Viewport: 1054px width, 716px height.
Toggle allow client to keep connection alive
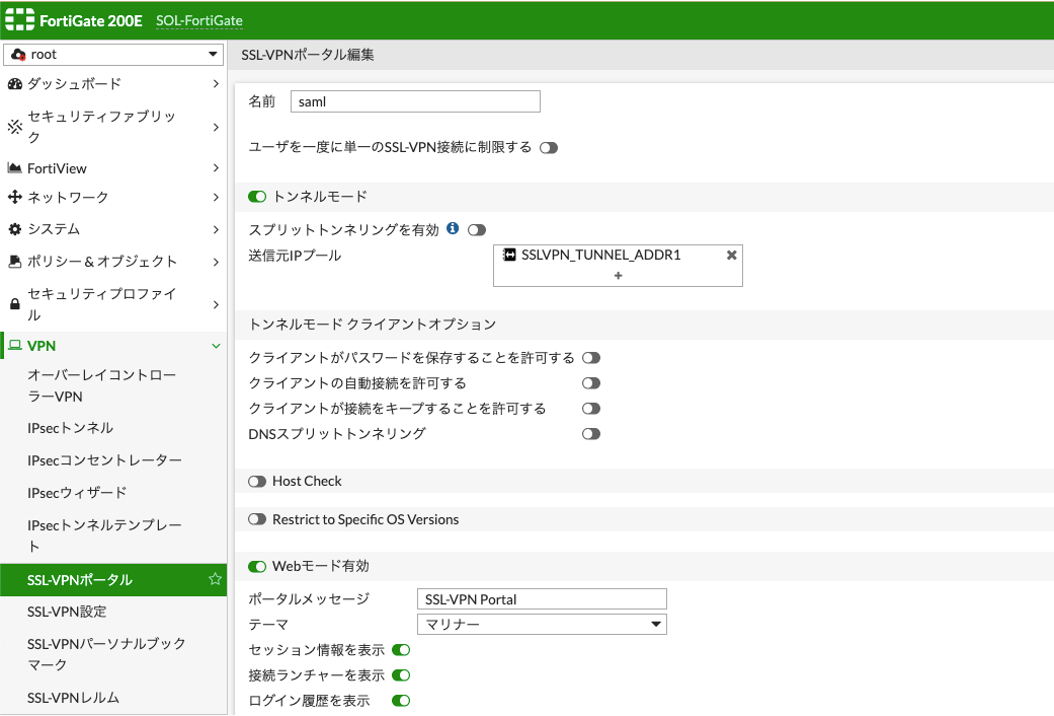[x=591, y=409]
